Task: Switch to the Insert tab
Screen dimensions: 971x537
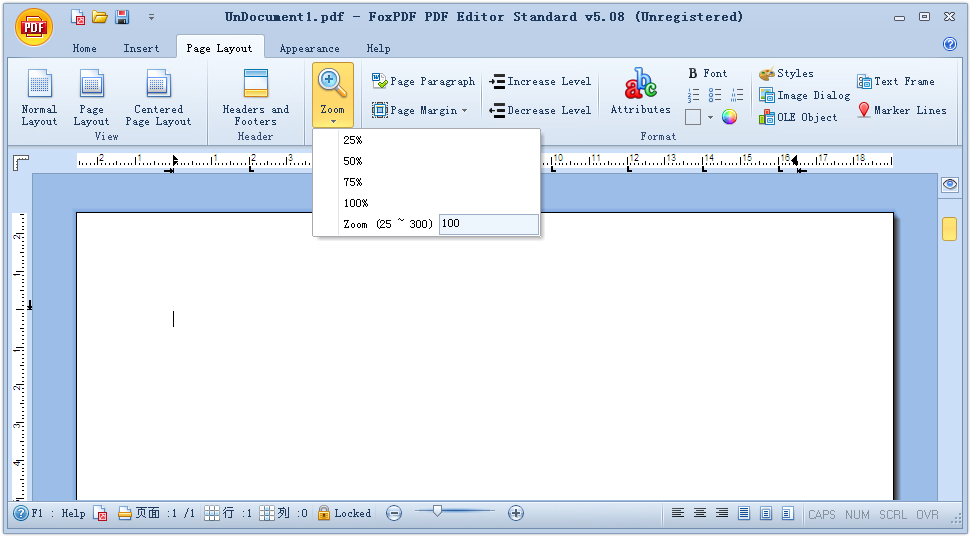Action: point(141,48)
